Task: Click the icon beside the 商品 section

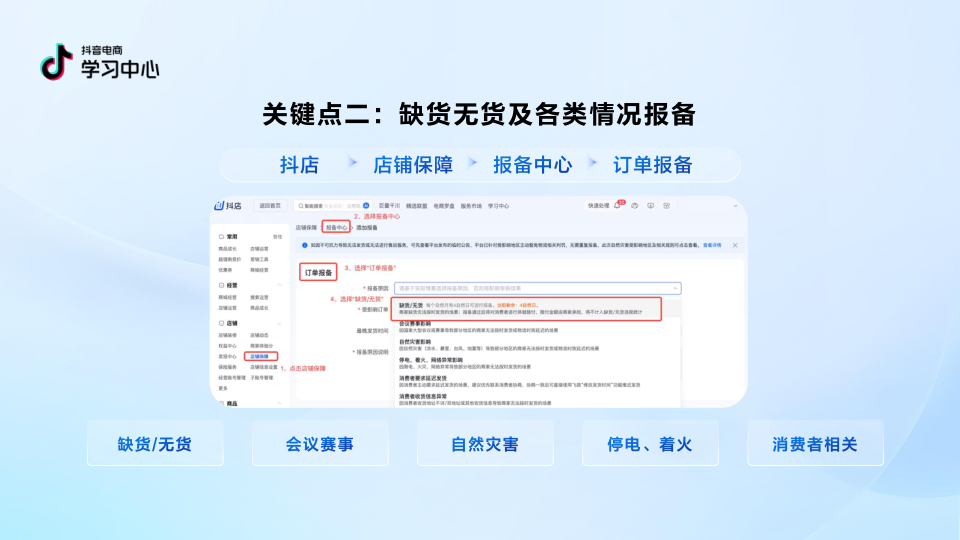Action: pyautogui.click(x=221, y=403)
